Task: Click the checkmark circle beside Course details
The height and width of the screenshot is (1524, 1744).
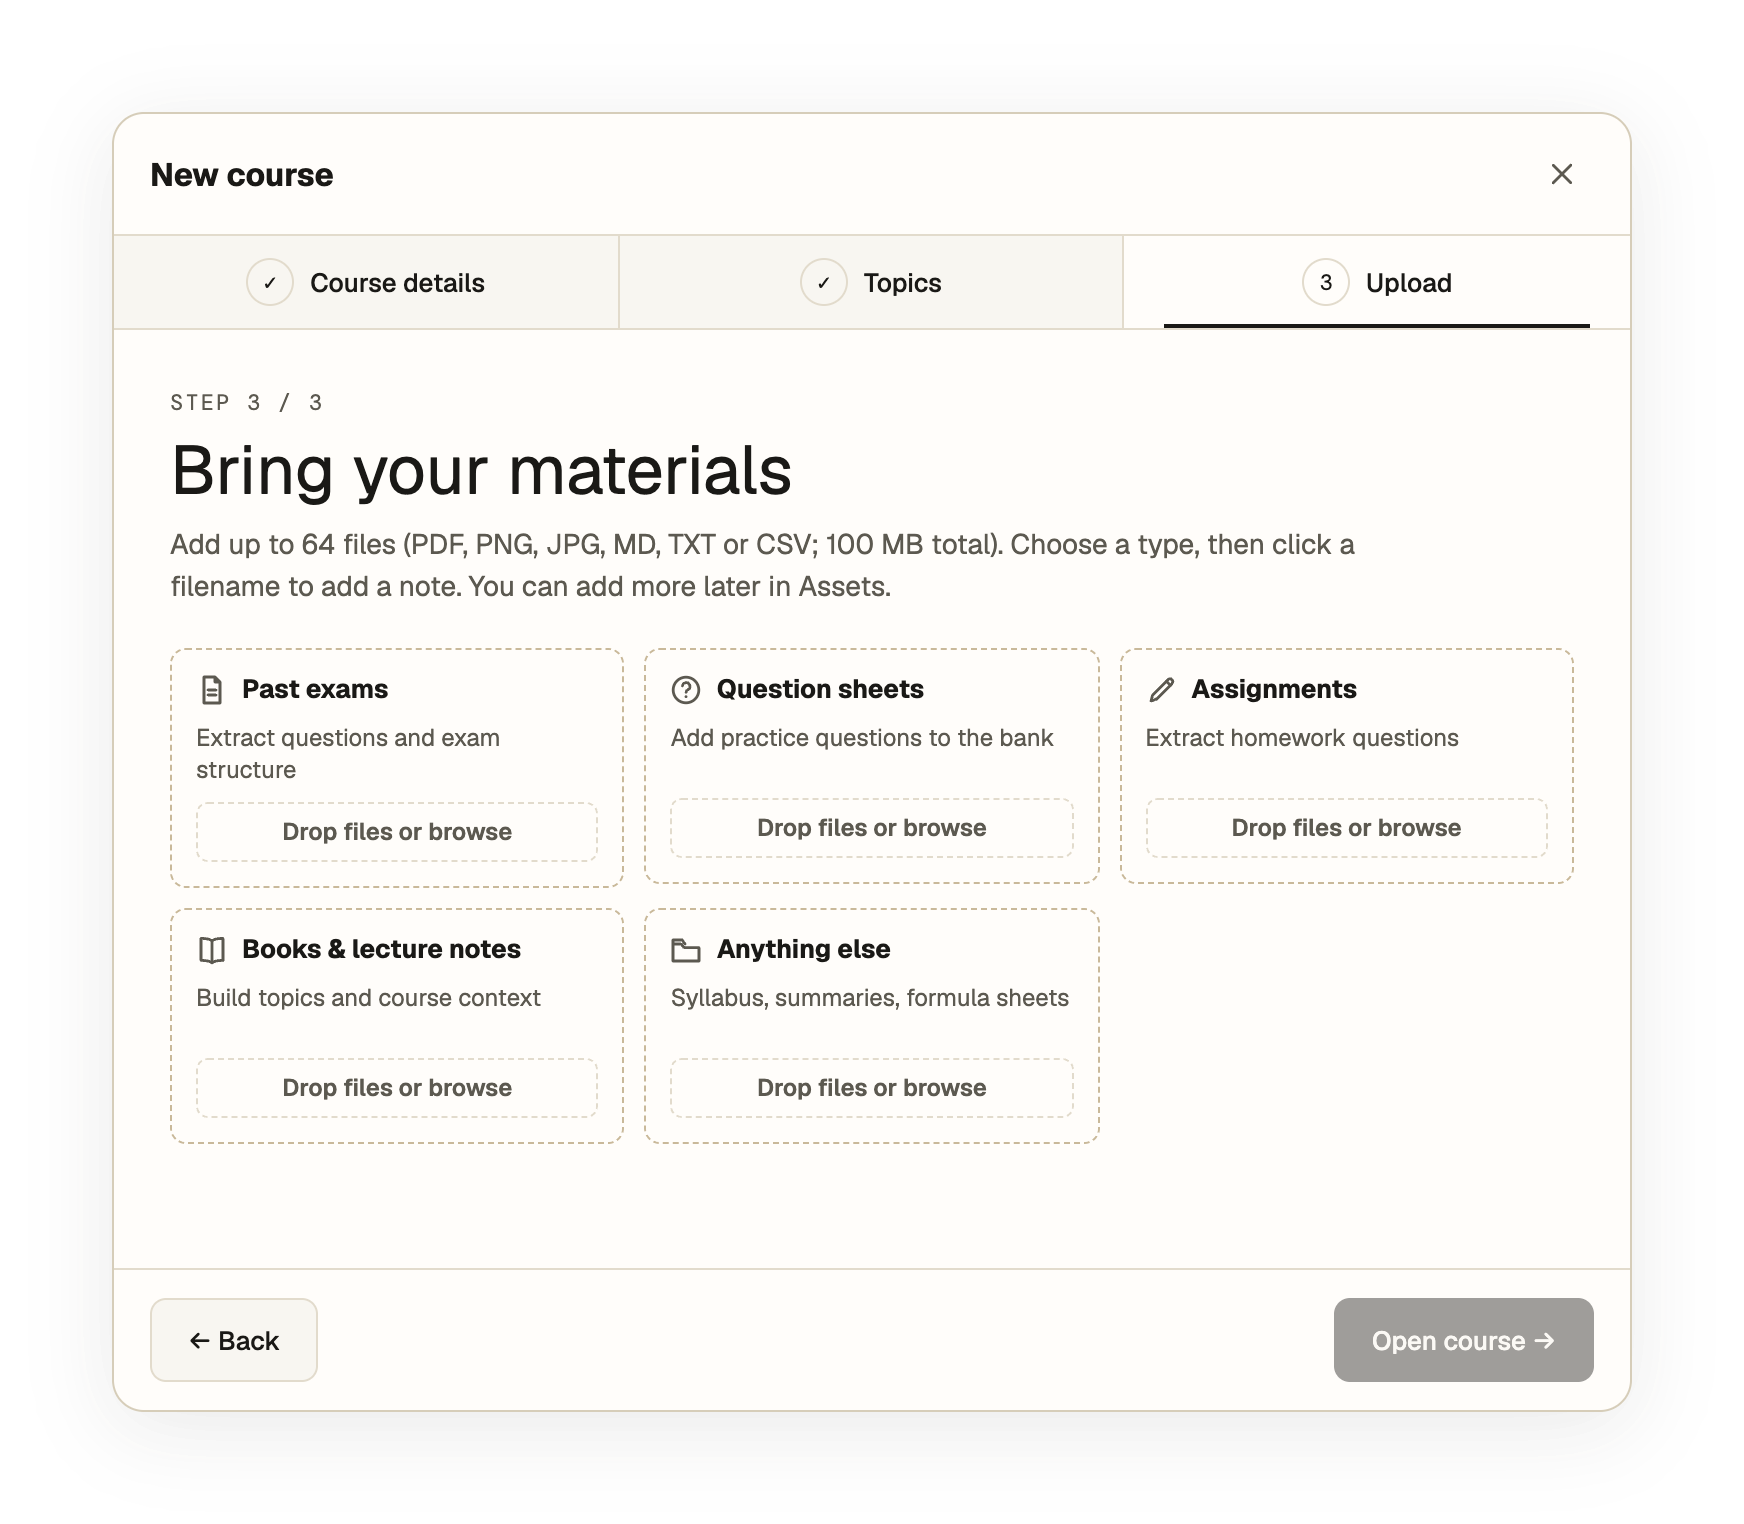Action: tap(270, 283)
